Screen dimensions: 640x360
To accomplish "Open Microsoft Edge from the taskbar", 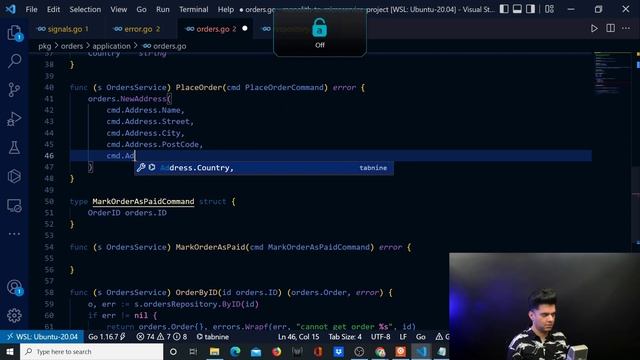I will click(x=235, y=351).
